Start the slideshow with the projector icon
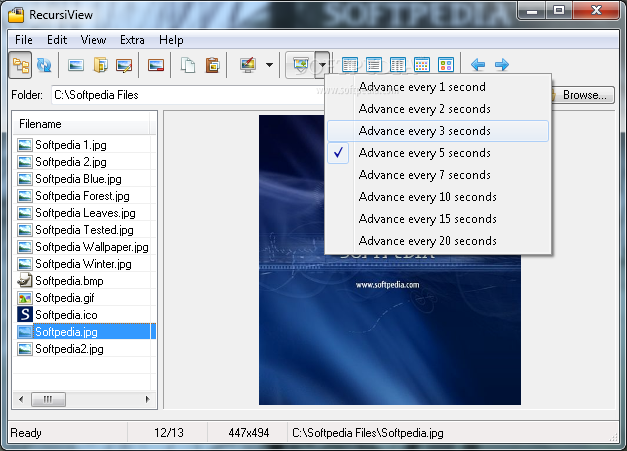This screenshot has height=451, width=627. 301,65
